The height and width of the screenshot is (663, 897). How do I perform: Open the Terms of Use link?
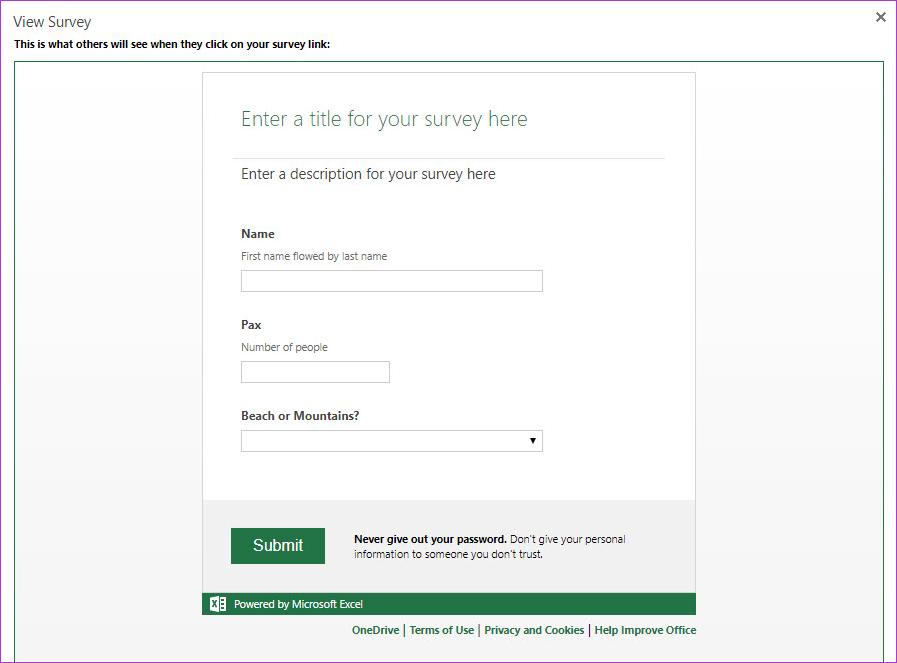click(x=441, y=630)
